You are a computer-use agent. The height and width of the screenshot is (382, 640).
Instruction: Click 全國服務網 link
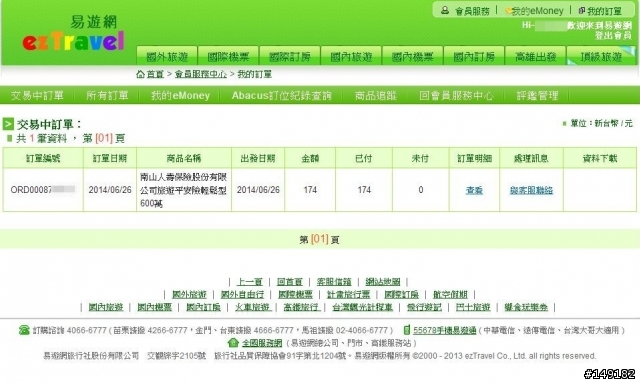[x=262, y=342]
